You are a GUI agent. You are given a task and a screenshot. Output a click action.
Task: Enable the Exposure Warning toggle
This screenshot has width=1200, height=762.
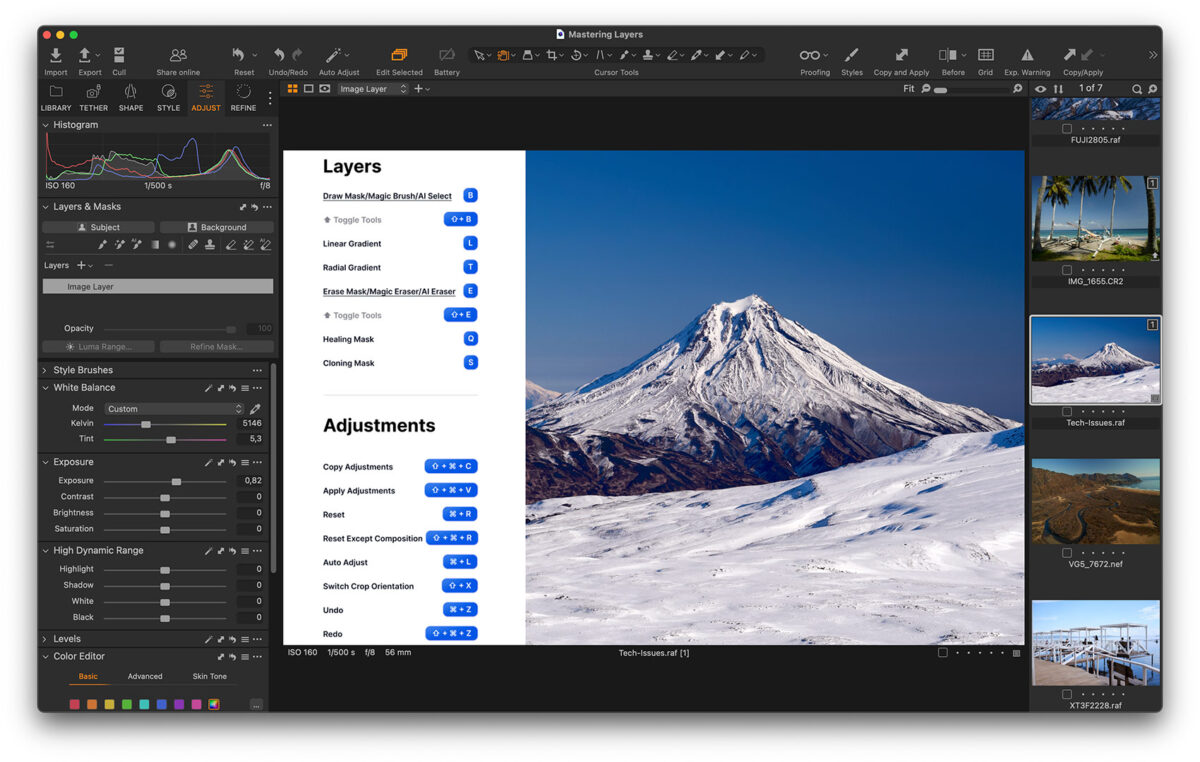point(1026,55)
